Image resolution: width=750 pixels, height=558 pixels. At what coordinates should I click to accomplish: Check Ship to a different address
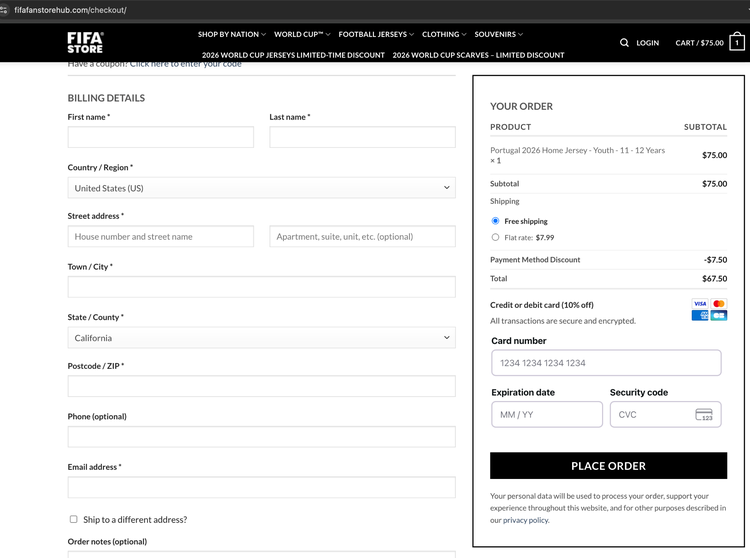pos(73,519)
